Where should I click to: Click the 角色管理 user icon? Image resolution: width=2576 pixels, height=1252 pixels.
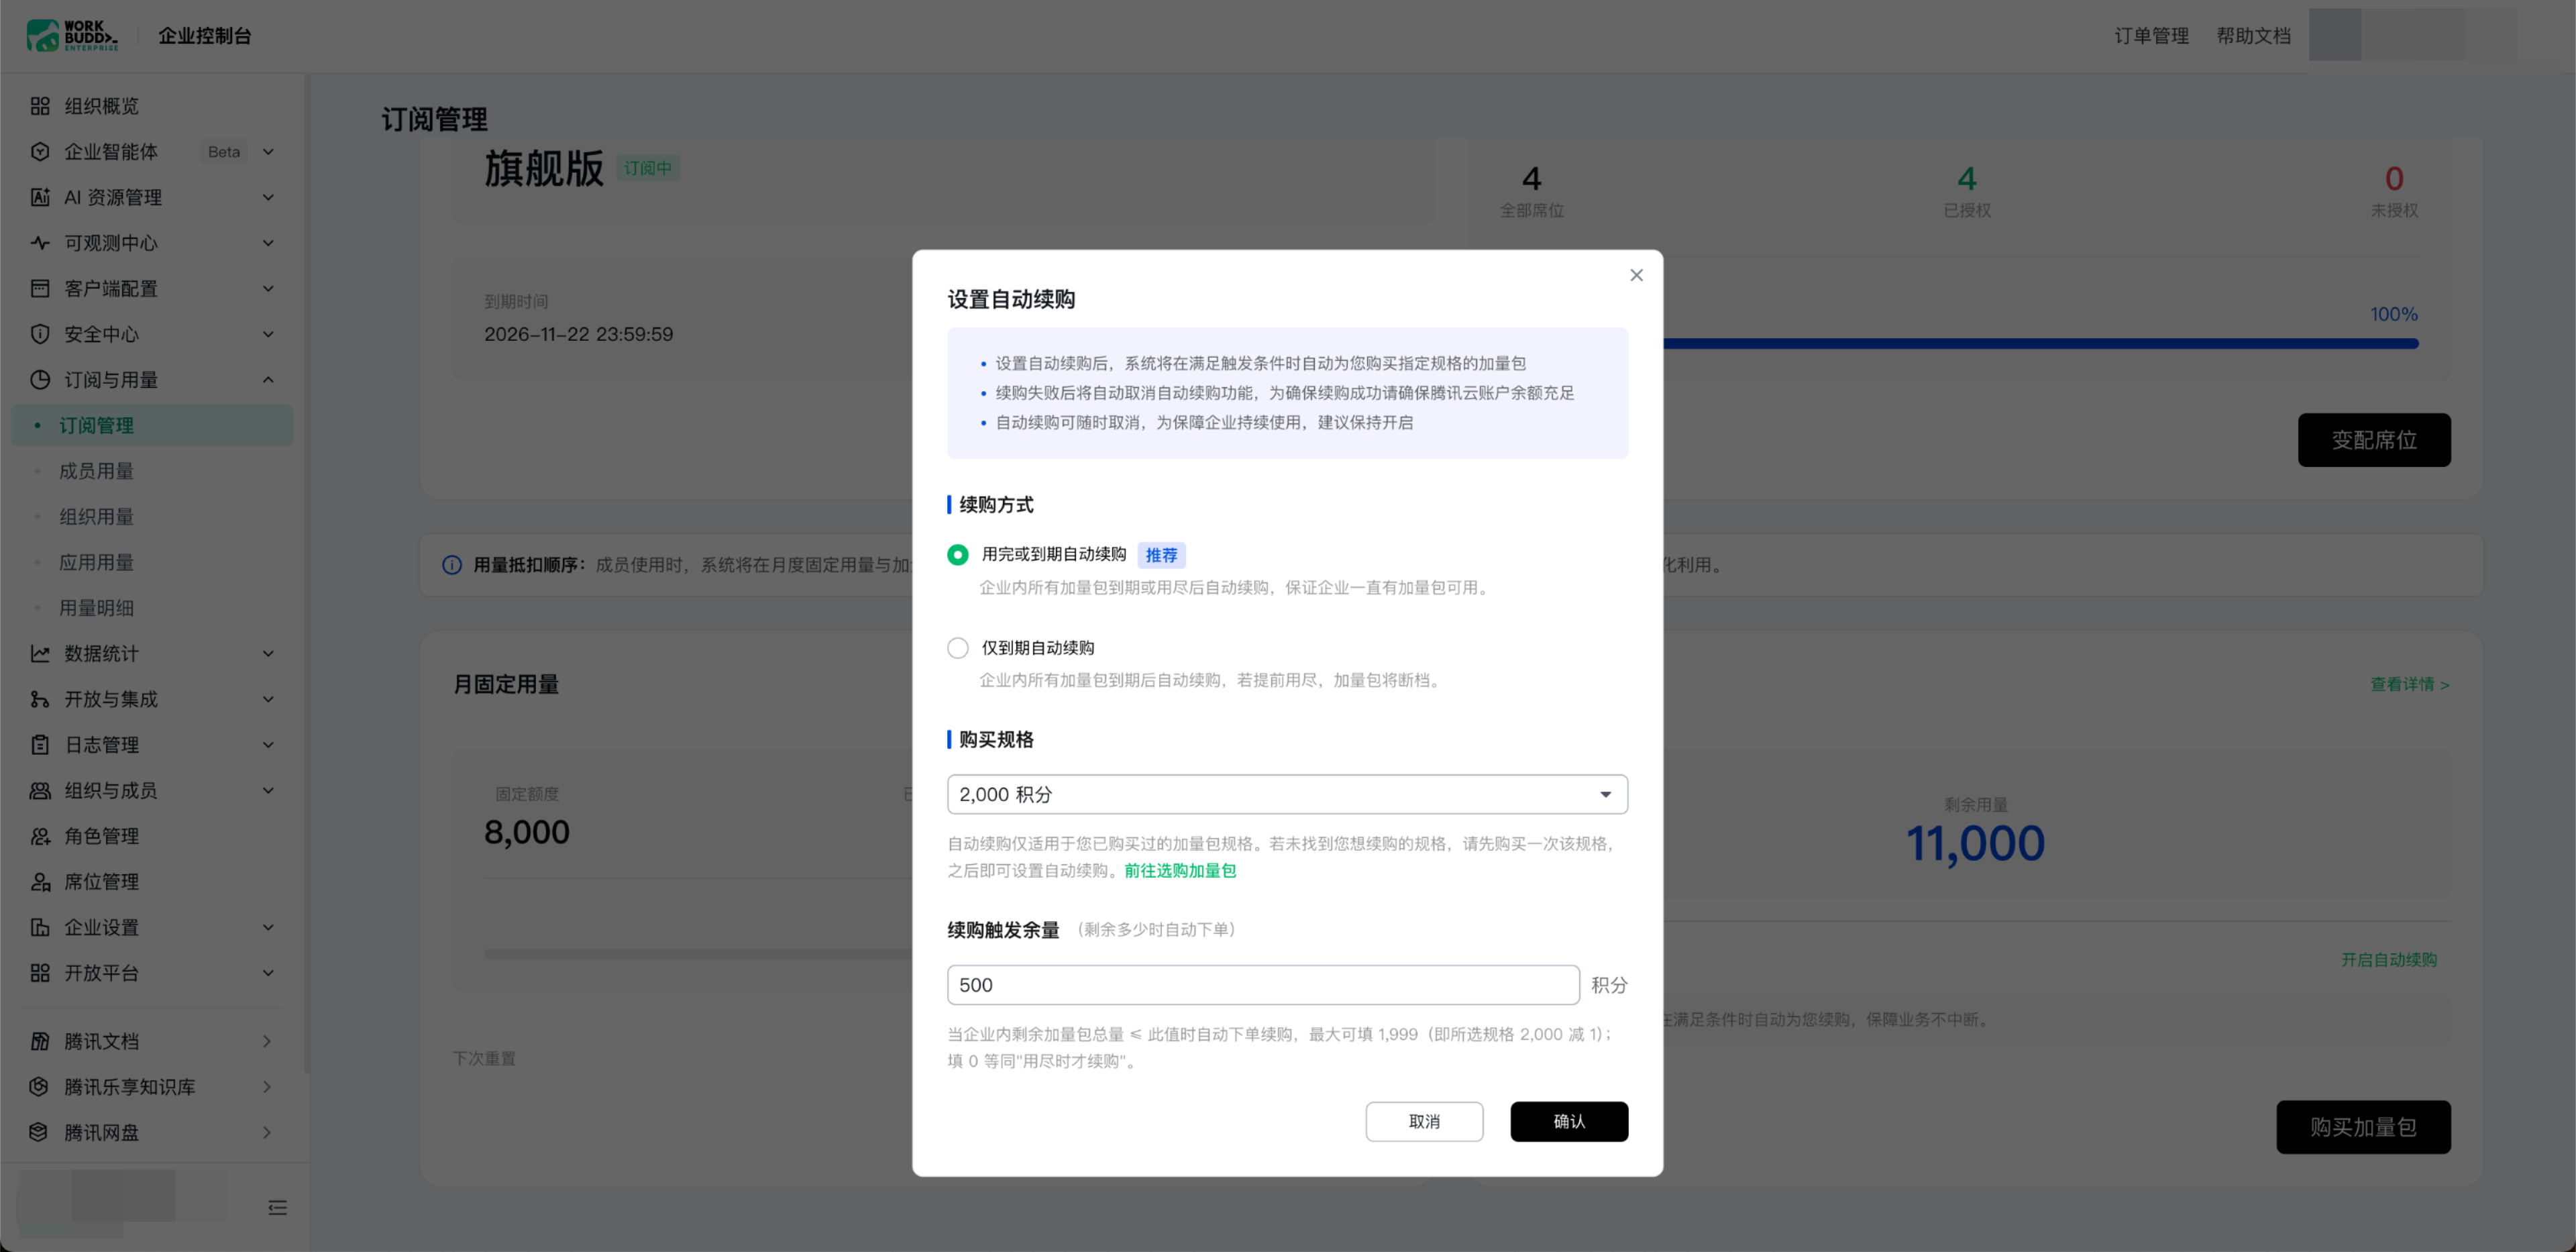(x=40, y=836)
